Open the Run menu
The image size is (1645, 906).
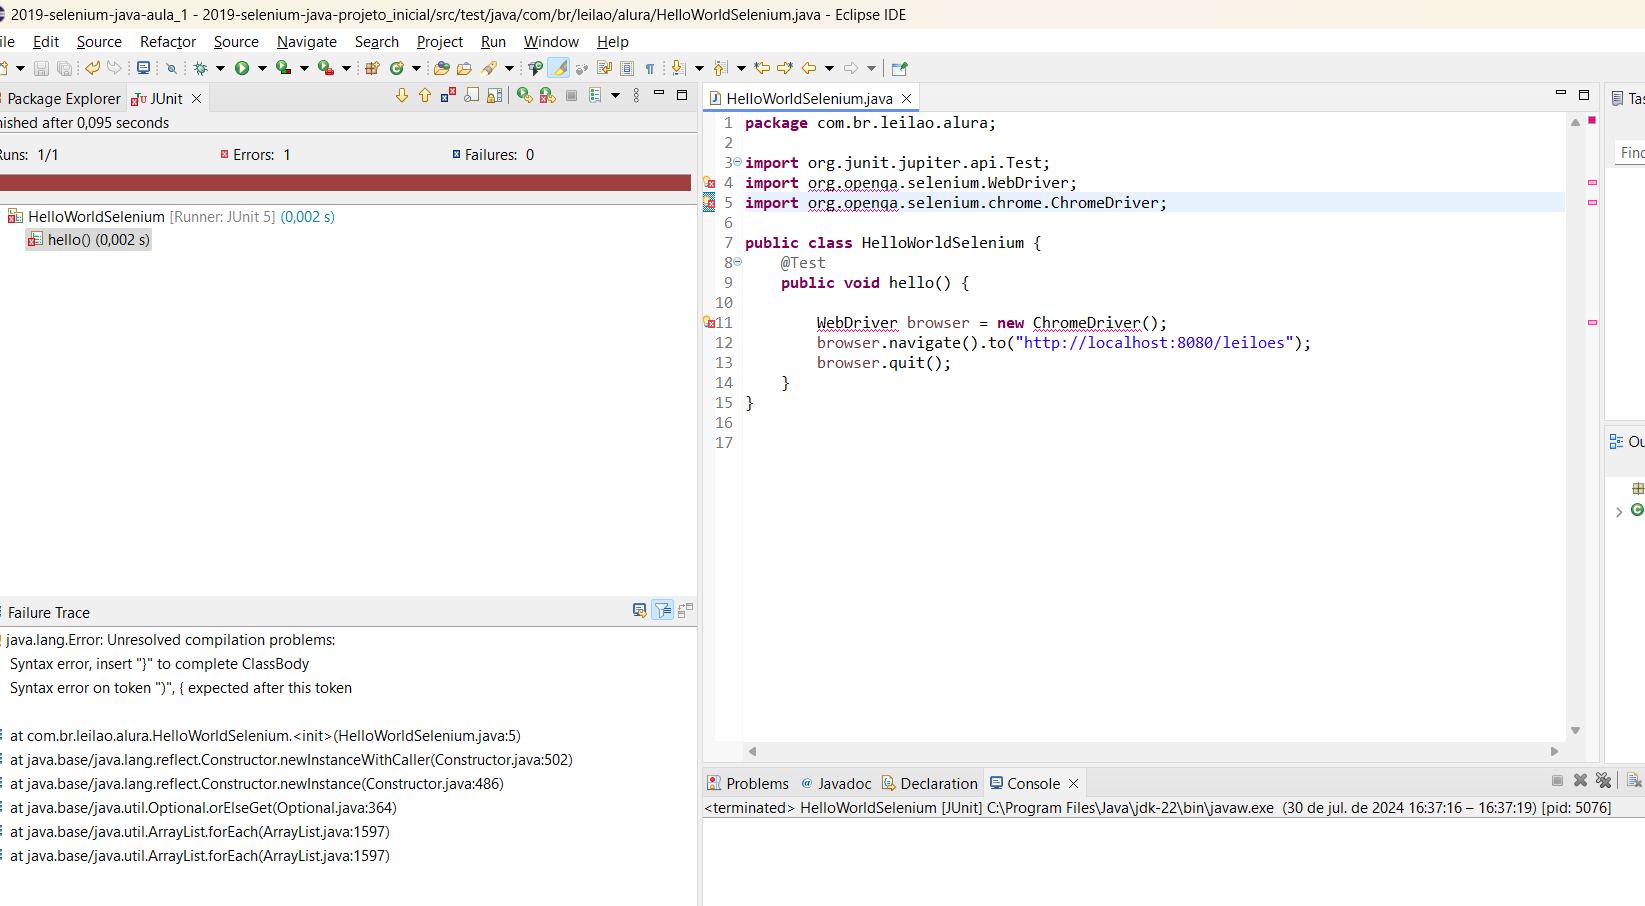[x=493, y=42]
